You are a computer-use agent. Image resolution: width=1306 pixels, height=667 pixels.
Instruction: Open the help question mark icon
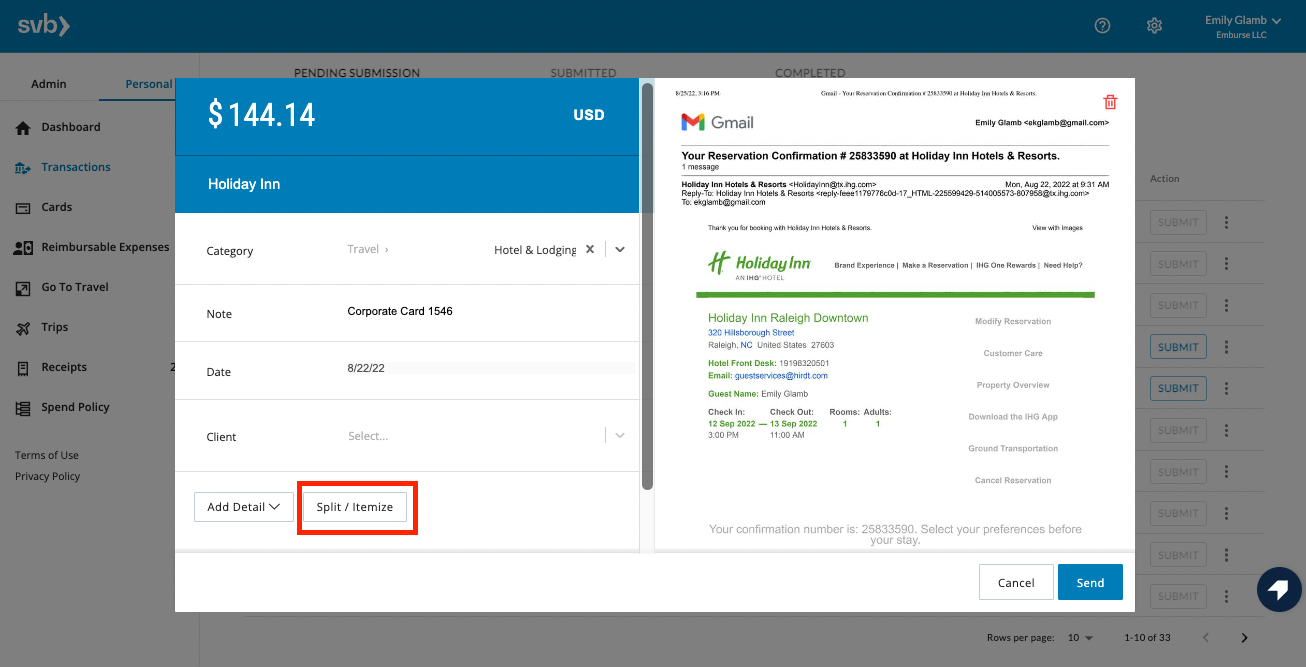(1102, 26)
